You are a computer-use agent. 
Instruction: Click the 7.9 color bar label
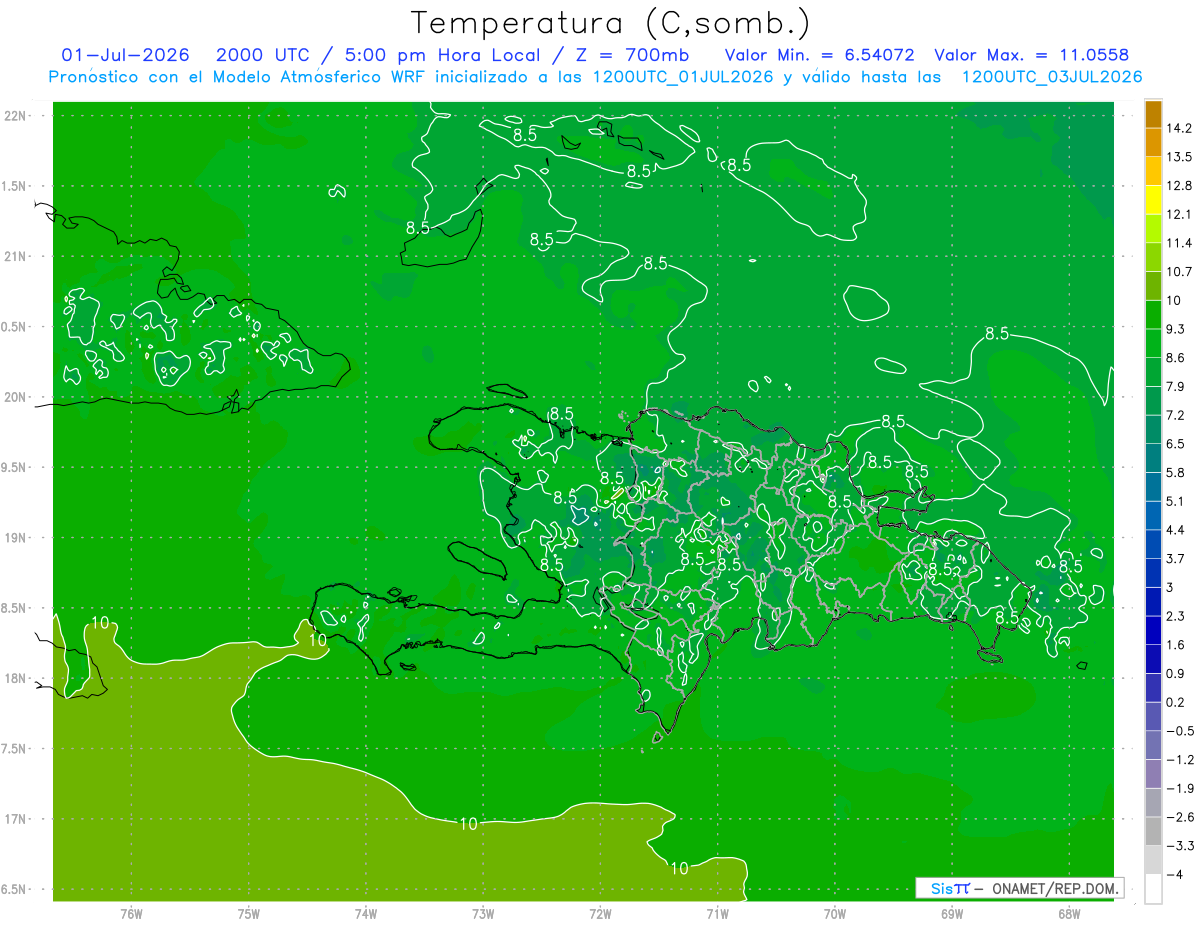click(x=1176, y=386)
